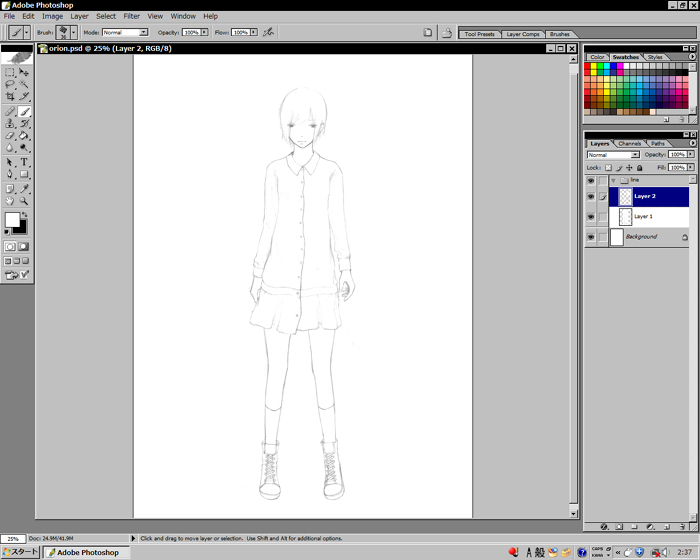Hide the Background layer eye icon

(x=591, y=237)
